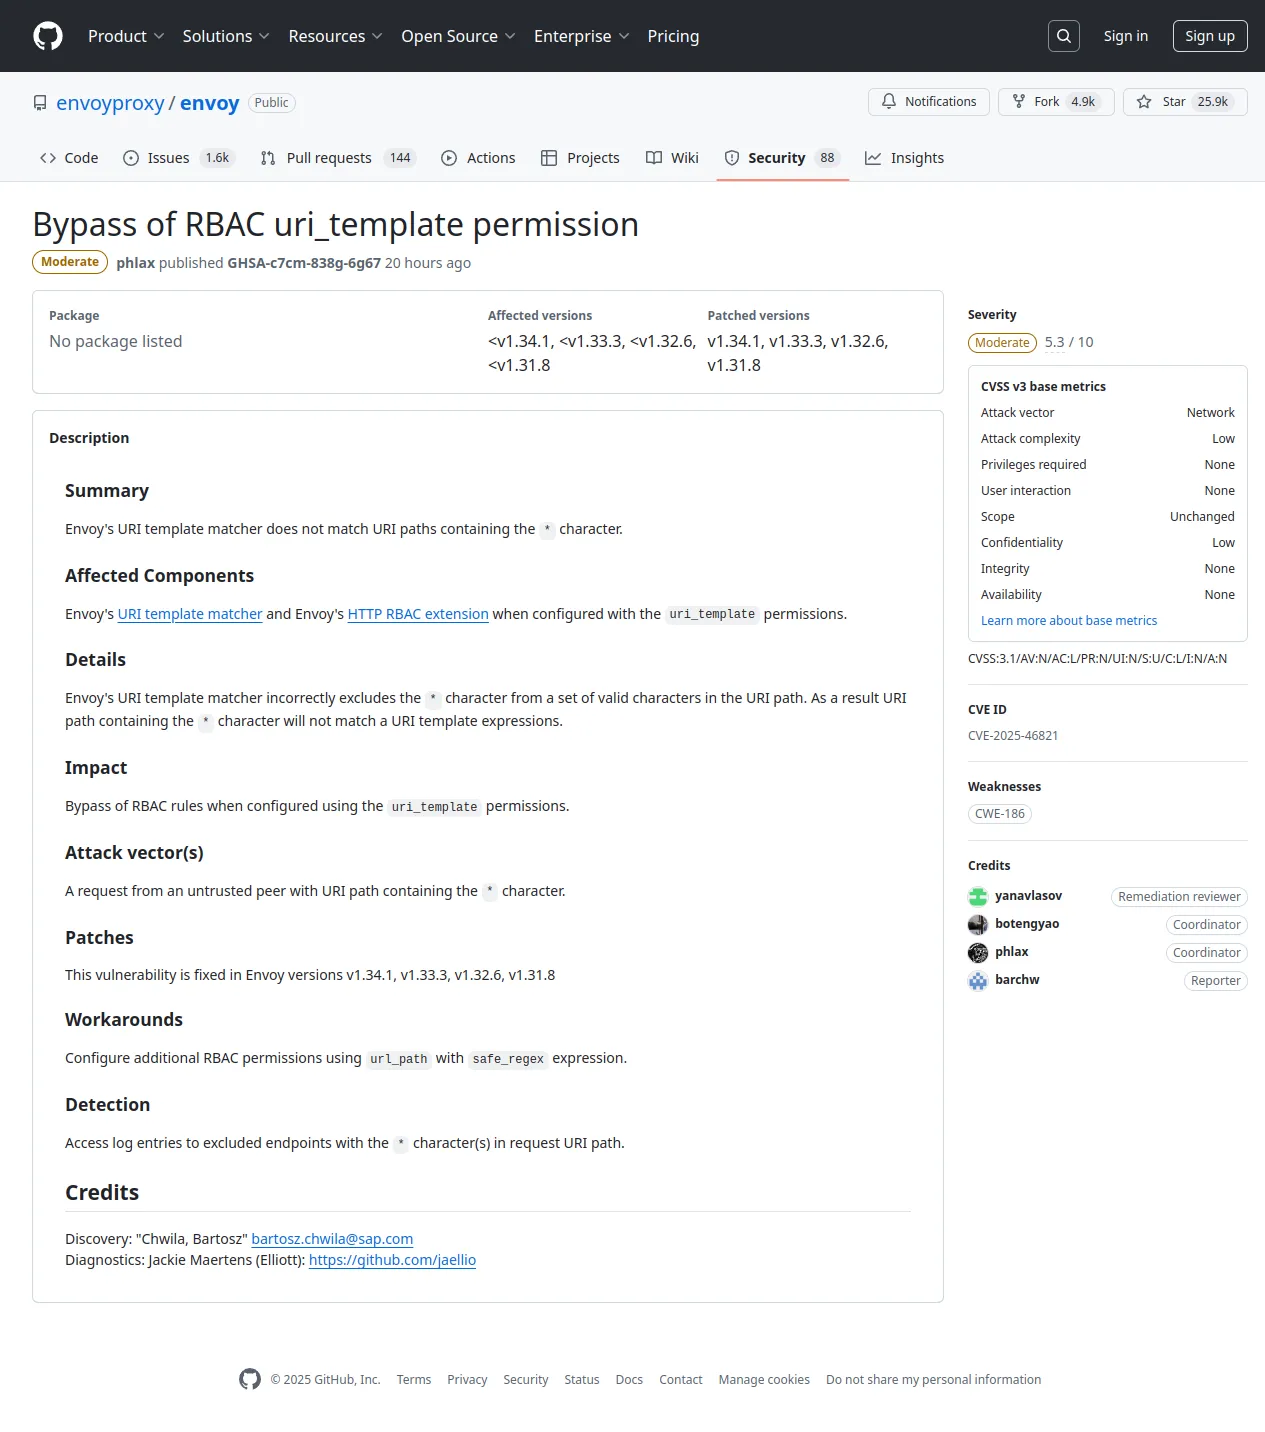The height and width of the screenshot is (1432, 1265).
Task: Click Learn more about base metrics
Action: pos(1069,621)
